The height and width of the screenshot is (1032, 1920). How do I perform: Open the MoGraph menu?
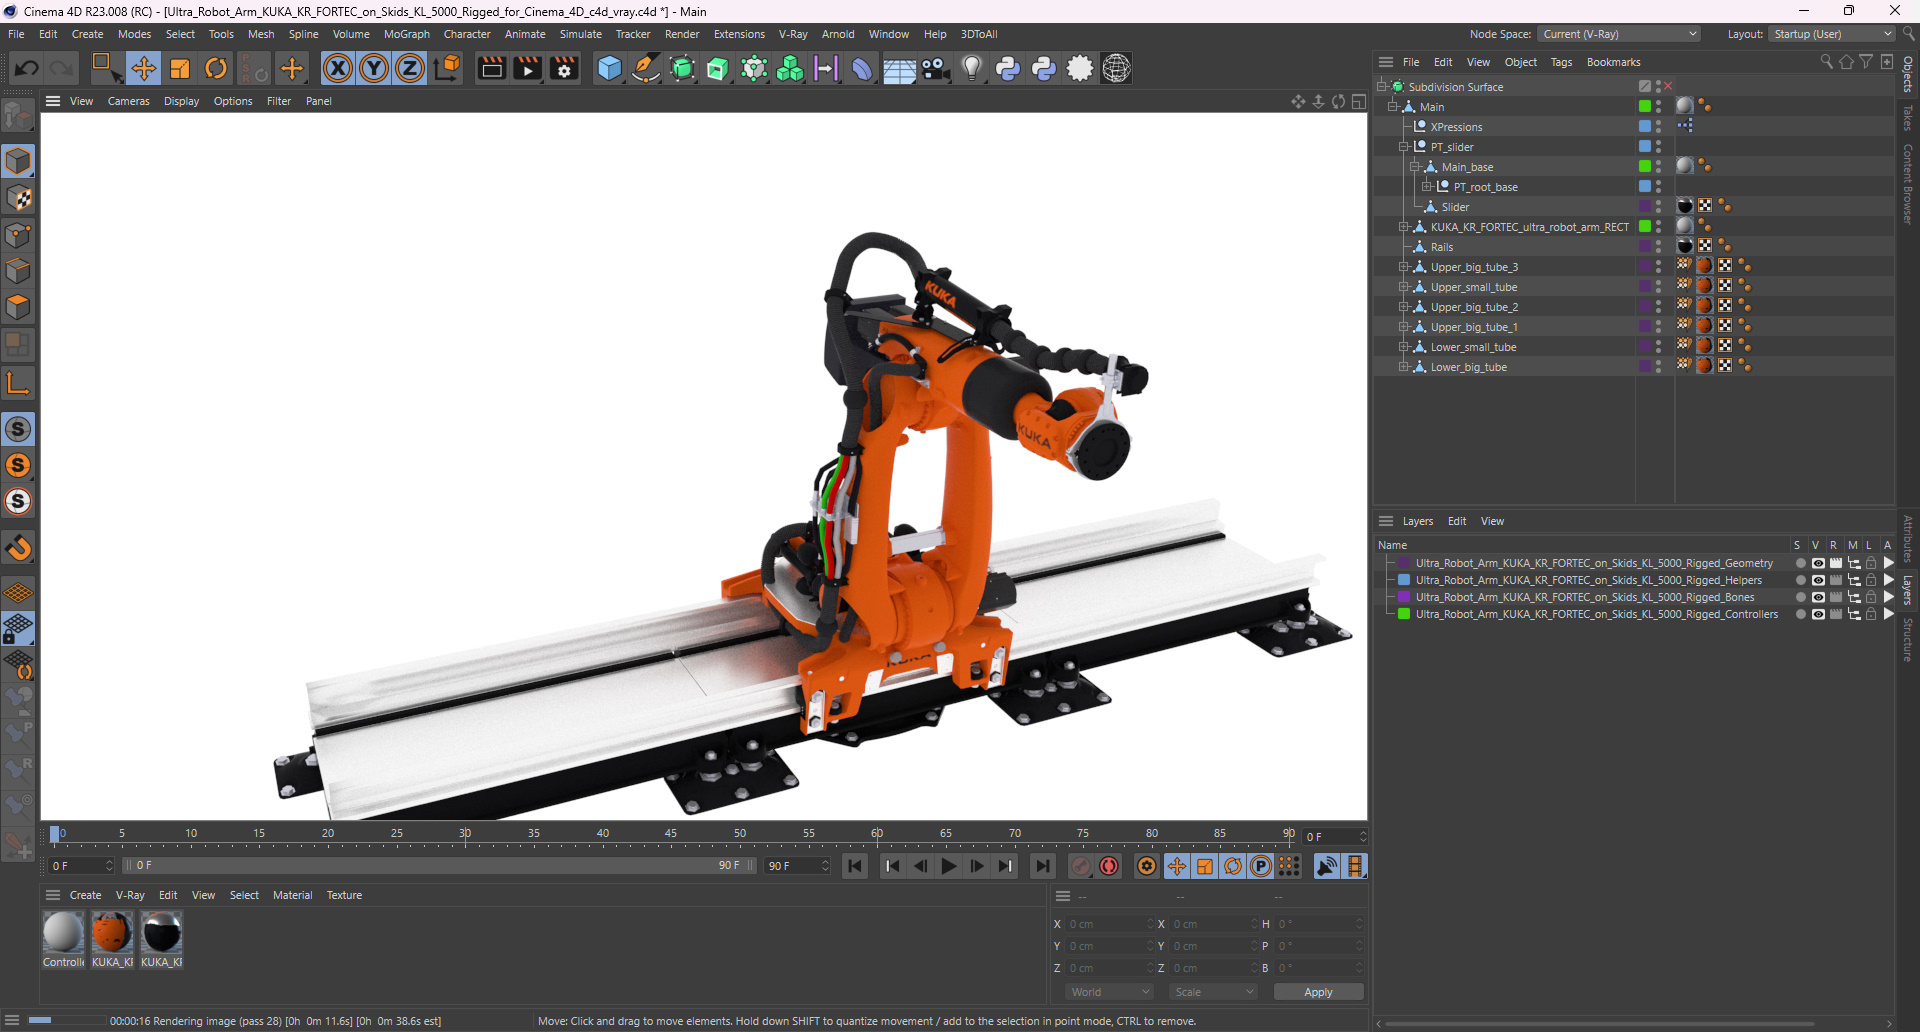(407, 34)
